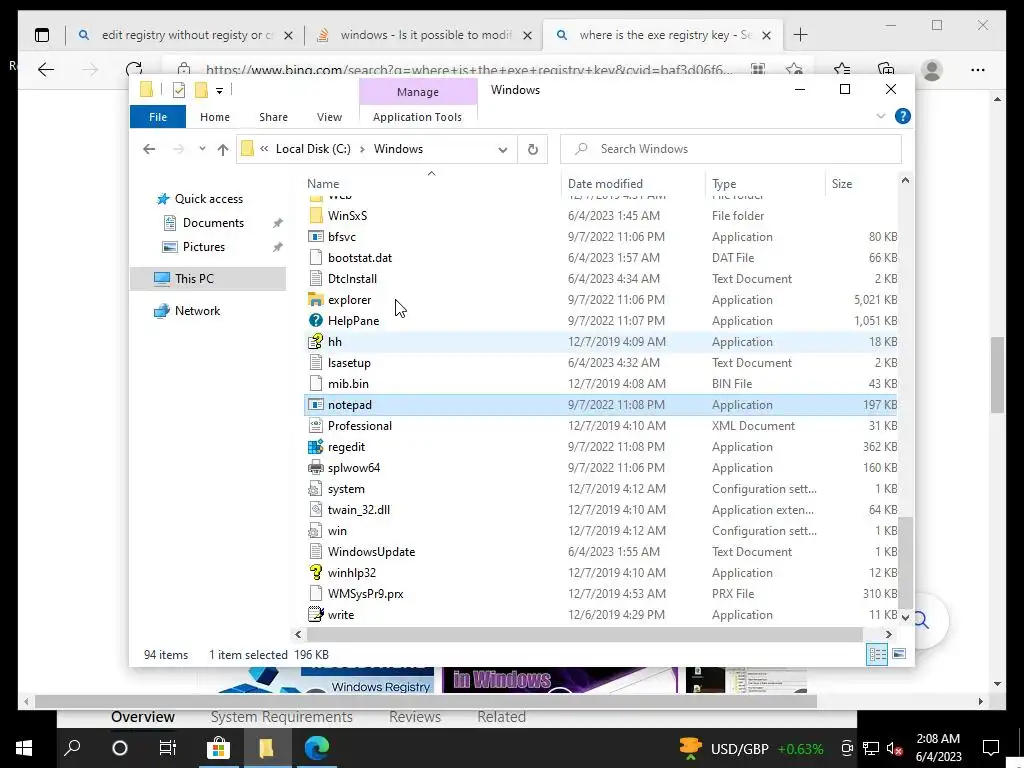Open Application Tools ribbon tab

pyautogui.click(x=417, y=117)
